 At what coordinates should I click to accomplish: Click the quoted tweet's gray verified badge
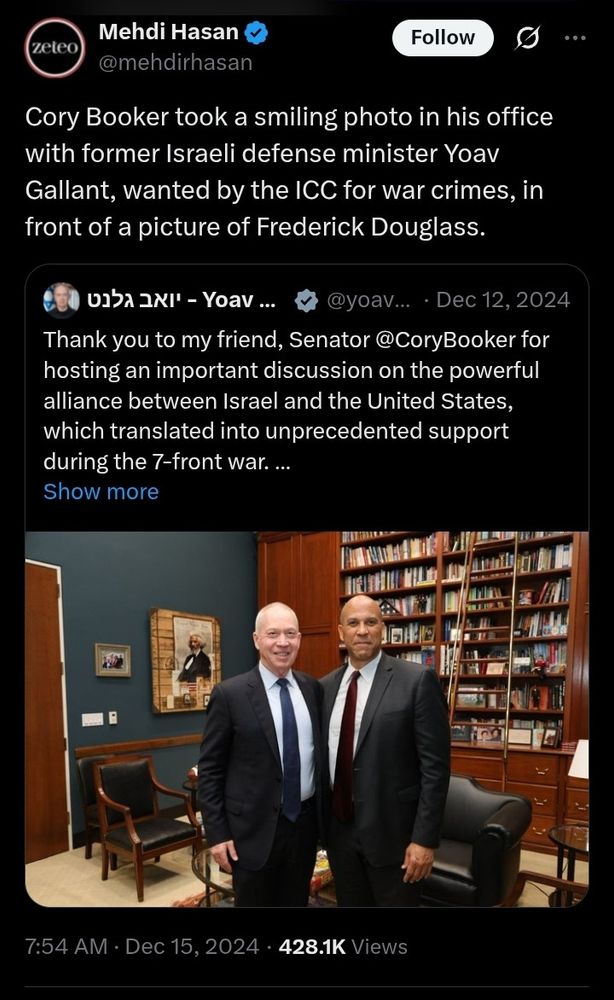307,300
